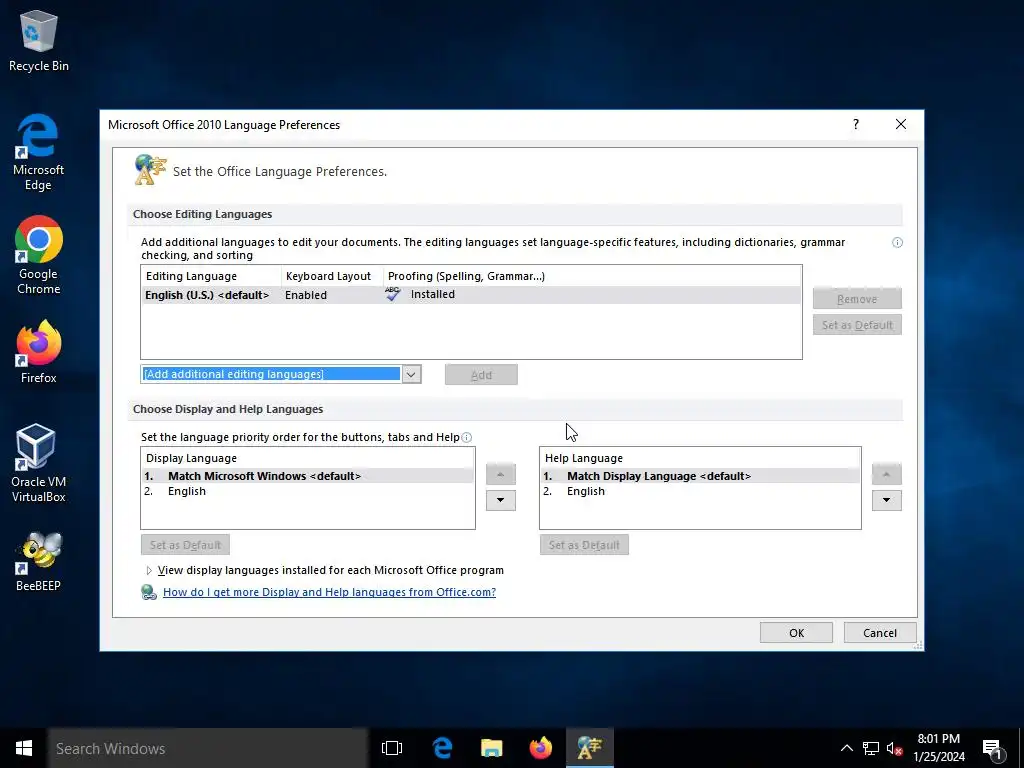Click the taskbar clock showing 8:01 PM

click(x=938, y=748)
